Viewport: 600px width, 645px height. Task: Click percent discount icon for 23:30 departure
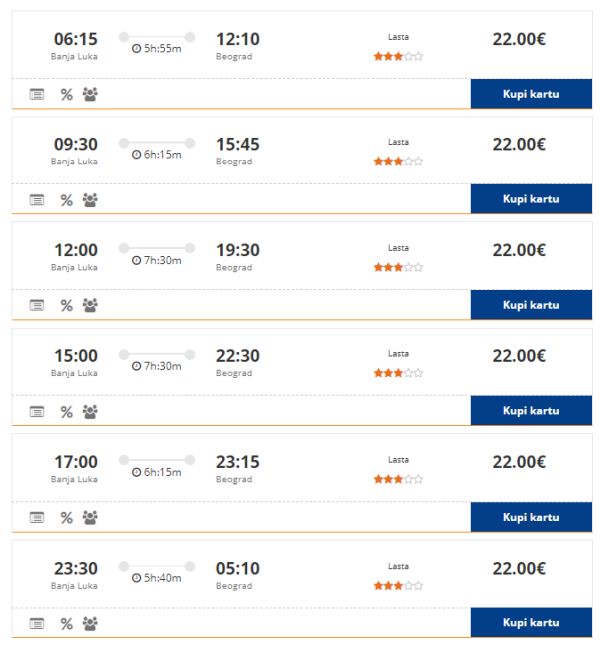pos(66,624)
